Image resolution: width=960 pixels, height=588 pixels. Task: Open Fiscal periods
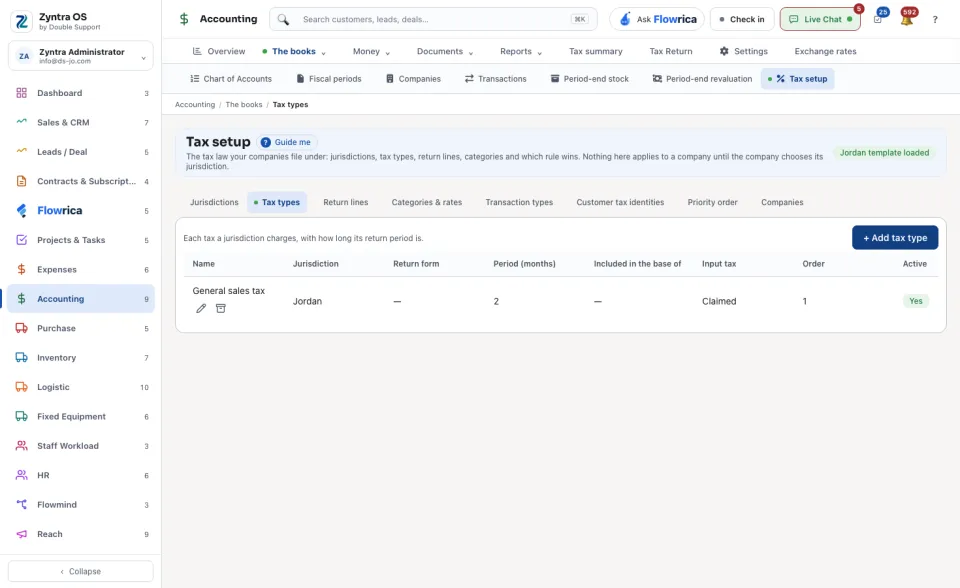(x=329, y=79)
